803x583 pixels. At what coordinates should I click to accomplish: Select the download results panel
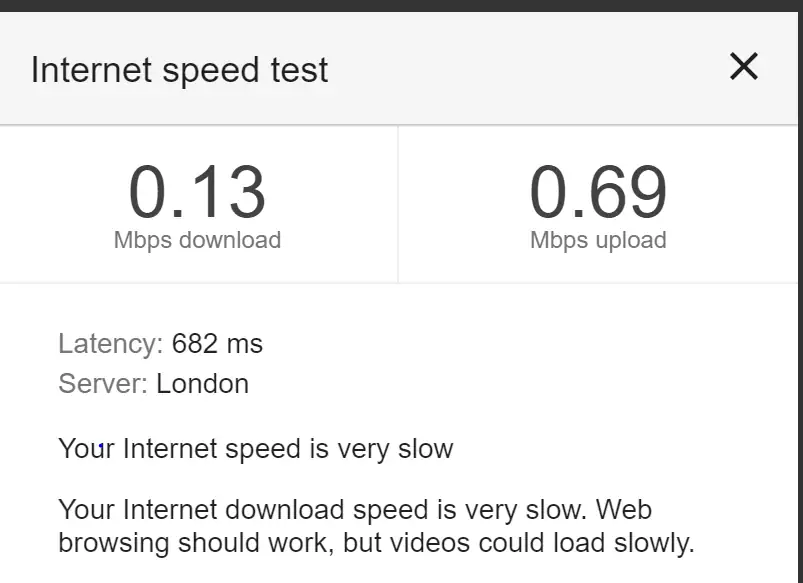[198, 205]
